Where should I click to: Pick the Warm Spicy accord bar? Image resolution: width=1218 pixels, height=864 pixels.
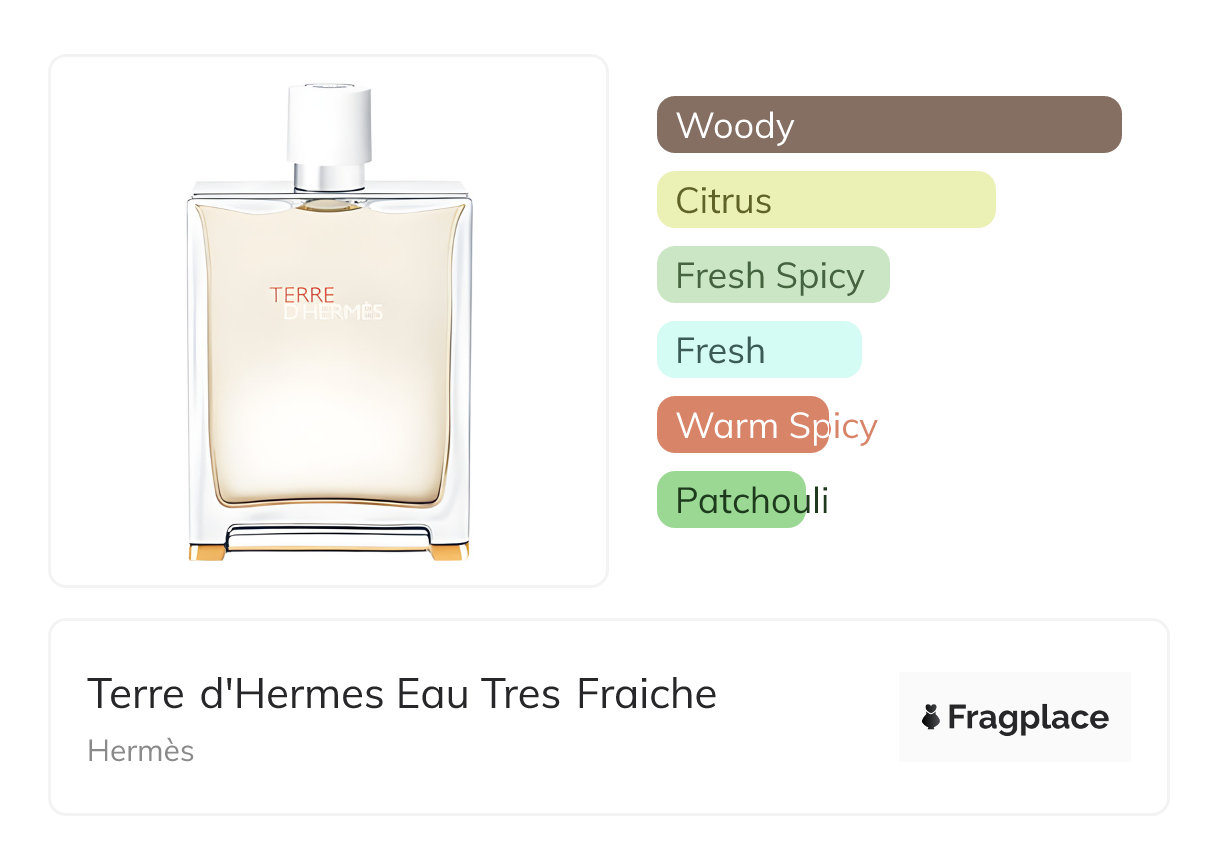click(742, 425)
